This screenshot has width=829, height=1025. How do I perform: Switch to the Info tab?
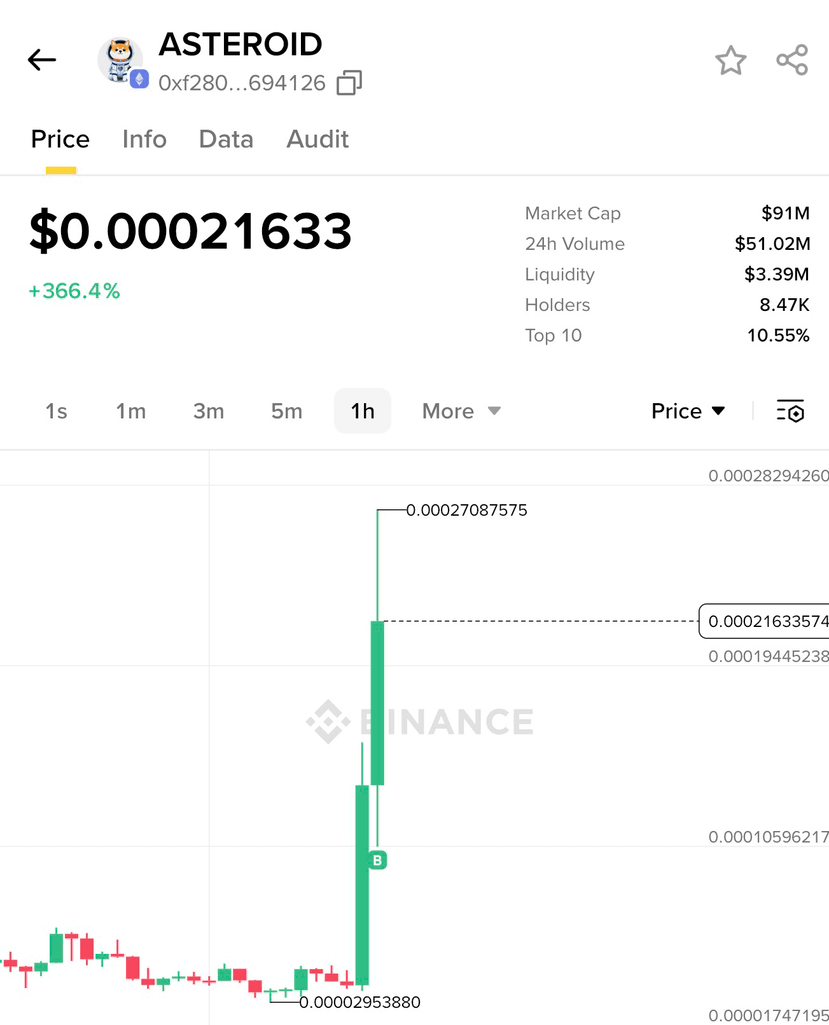pyautogui.click(x=144, y=139)
